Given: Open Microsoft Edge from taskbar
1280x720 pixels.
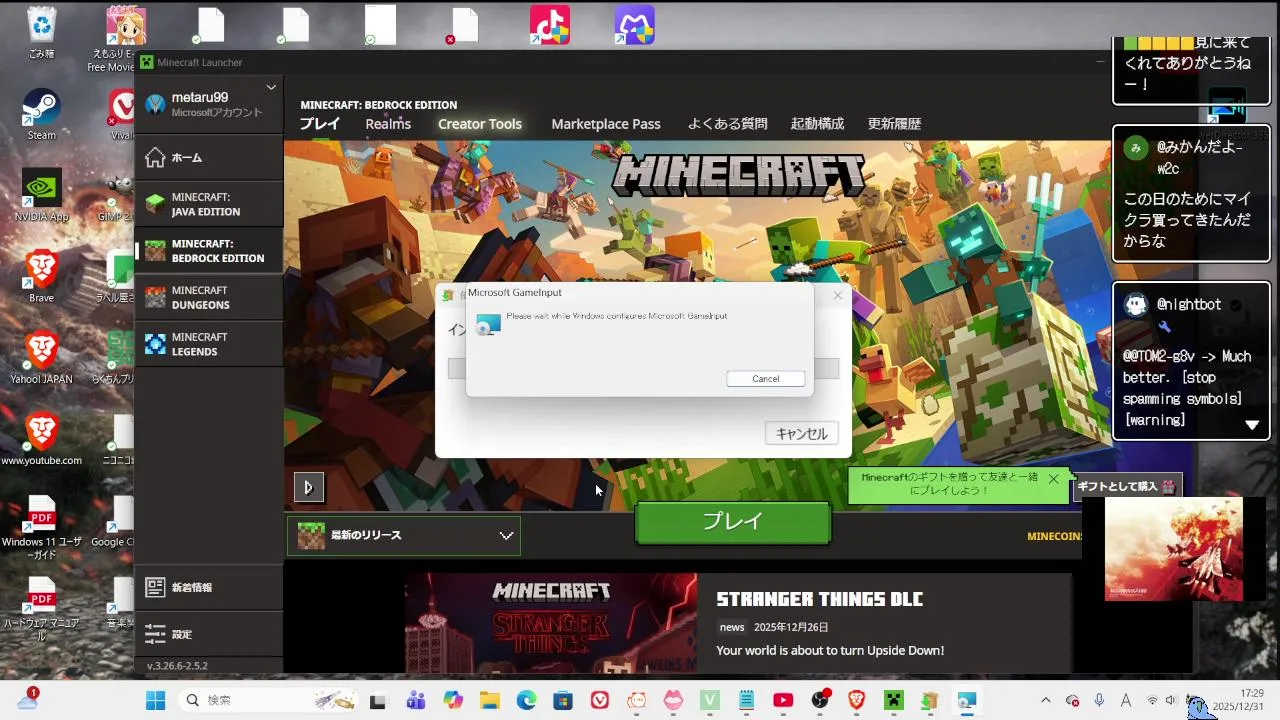Looking at the screenshot, I should pos(526,701).
